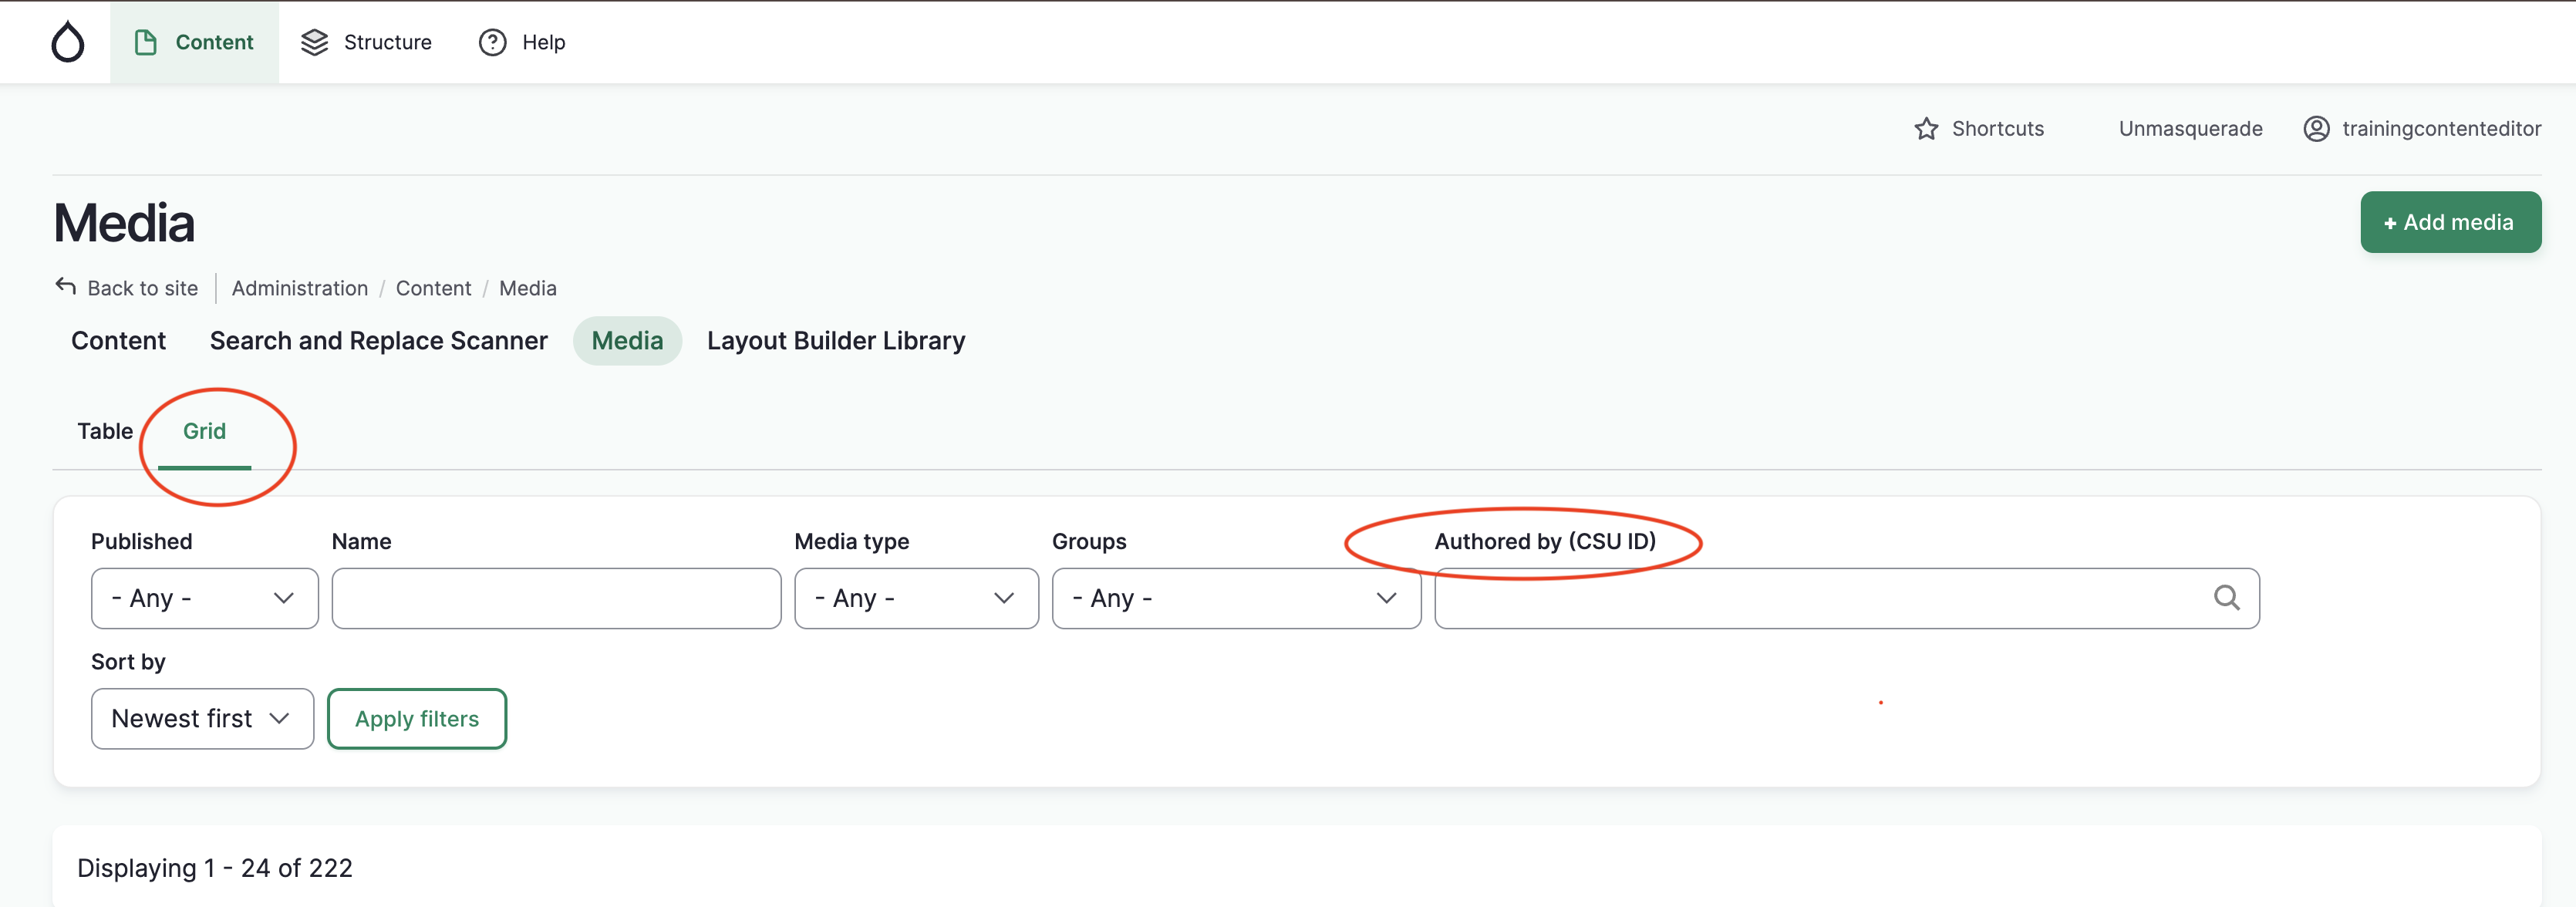Open the Content toolbar menu
The height and width of the screenshot is (907, 2576).
coord(195,42)
